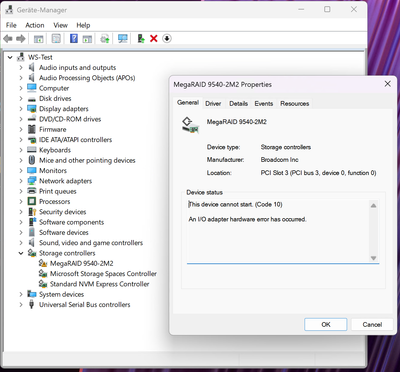Select Audio Processing Objects (APOs) item
This screenshot has width=400, height=372.
click(87, 78)
